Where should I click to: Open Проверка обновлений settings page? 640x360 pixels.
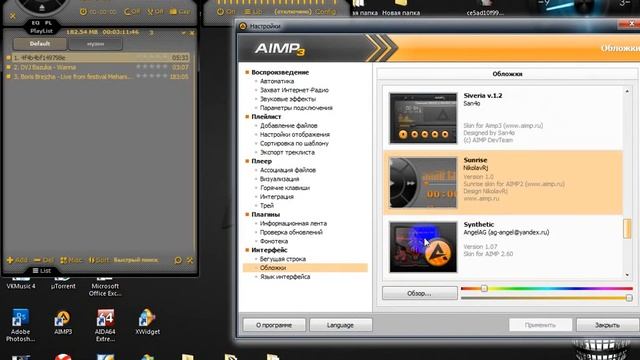[x=291, y=232]
